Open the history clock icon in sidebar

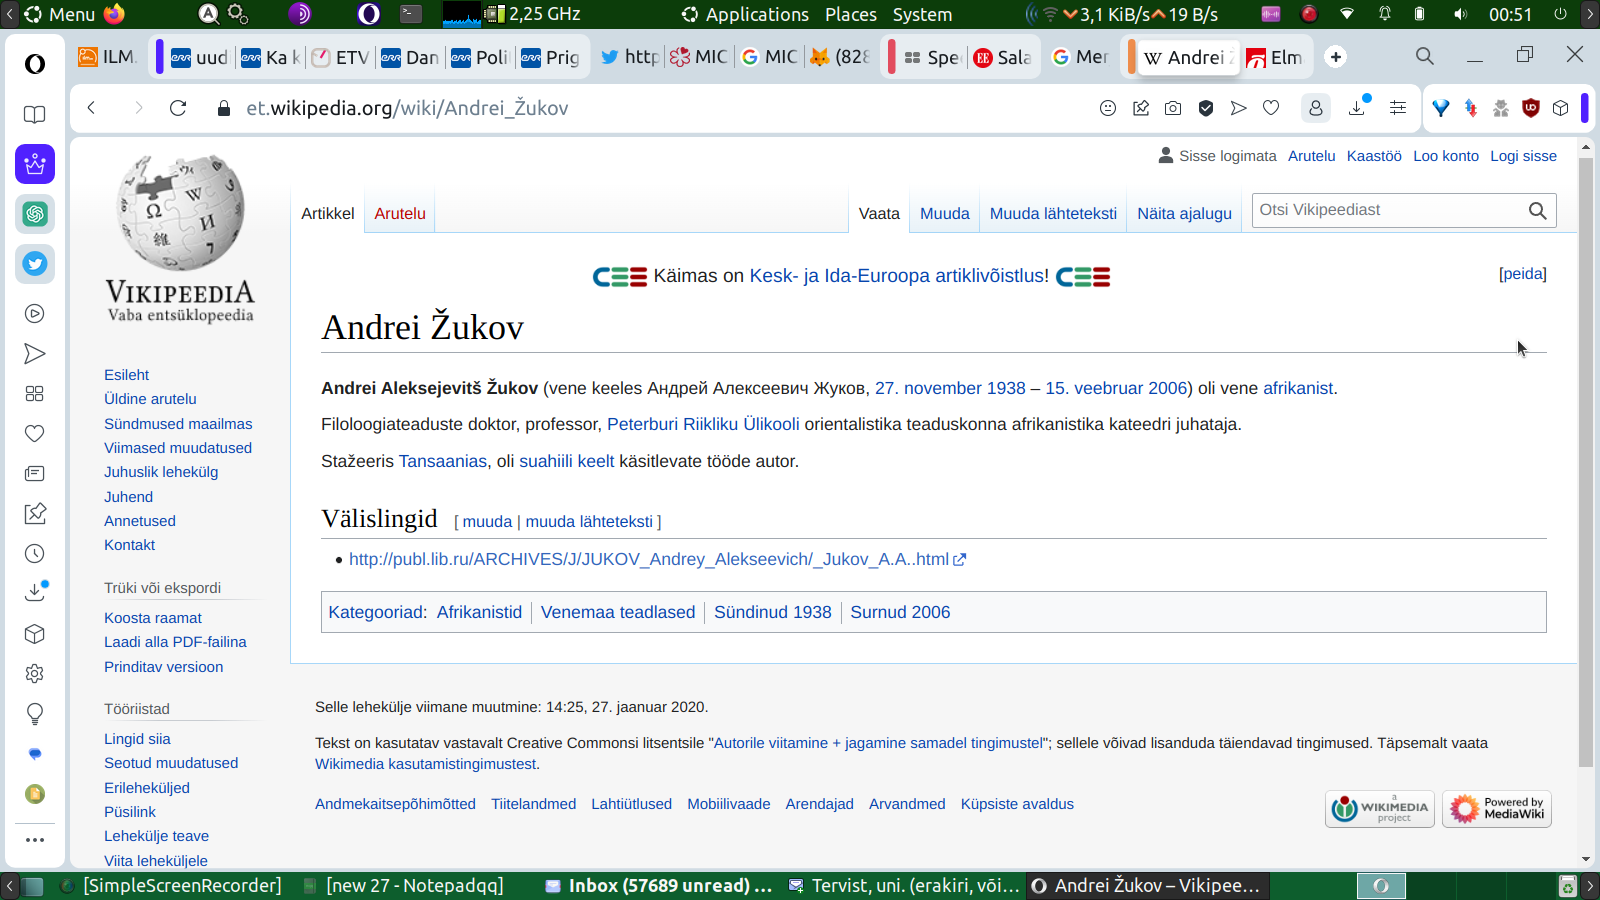click(35, 554)
